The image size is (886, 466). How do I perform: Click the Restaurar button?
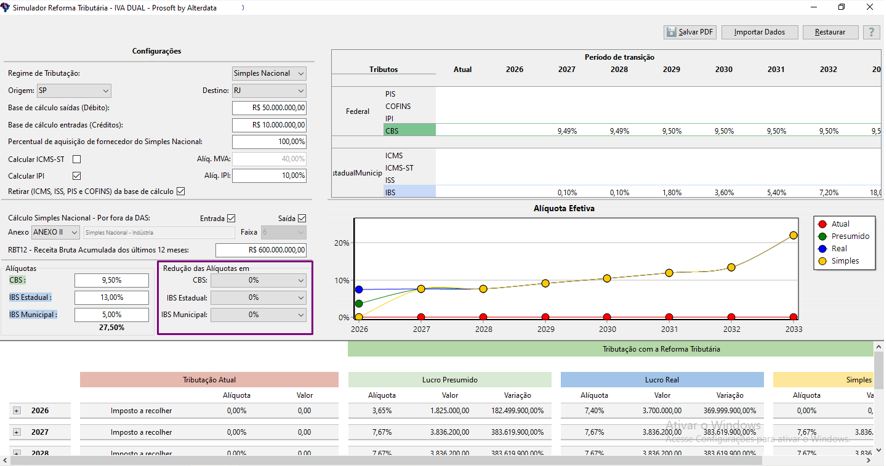(829, 32)
